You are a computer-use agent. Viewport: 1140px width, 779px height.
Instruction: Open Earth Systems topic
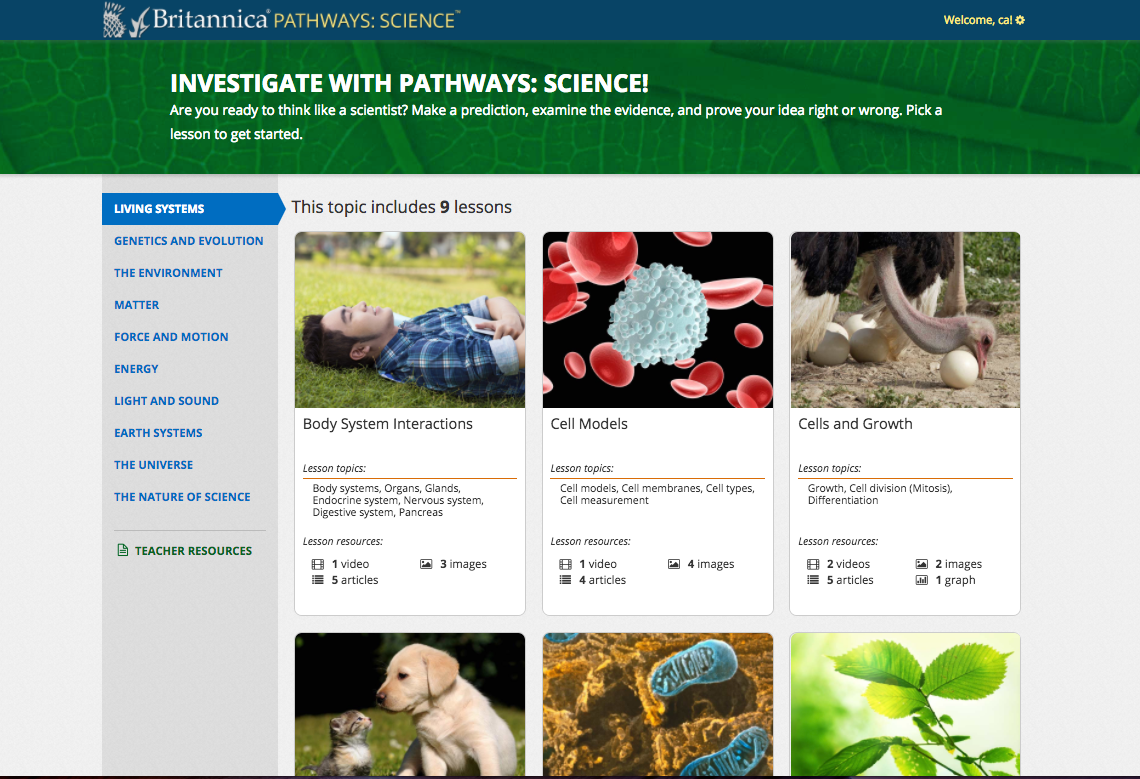(x=158, y=433)
